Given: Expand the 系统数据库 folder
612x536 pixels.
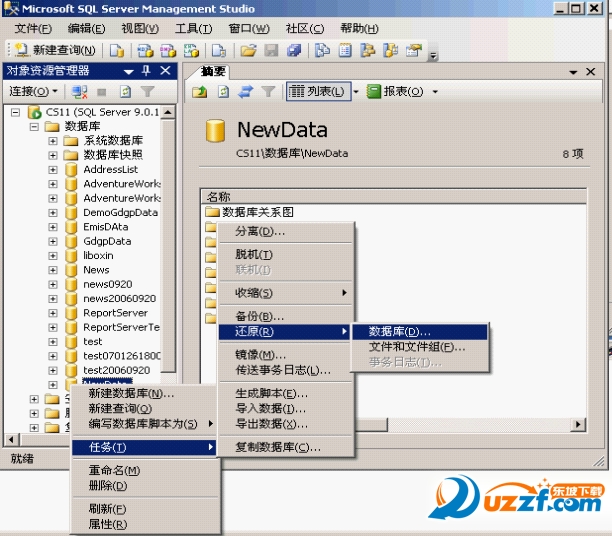Looking at the screenshot, I should [x=53, y=141].
